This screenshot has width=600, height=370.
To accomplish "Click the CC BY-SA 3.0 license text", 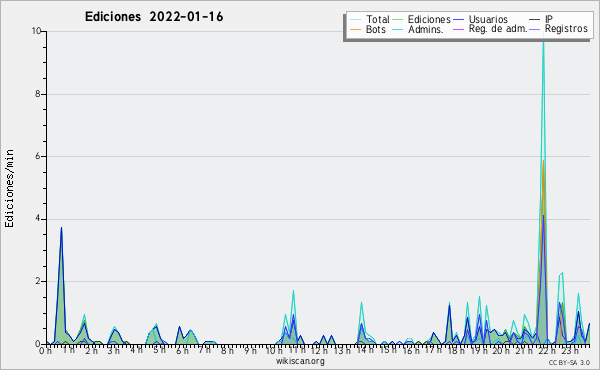I will [x=569, y=363].
